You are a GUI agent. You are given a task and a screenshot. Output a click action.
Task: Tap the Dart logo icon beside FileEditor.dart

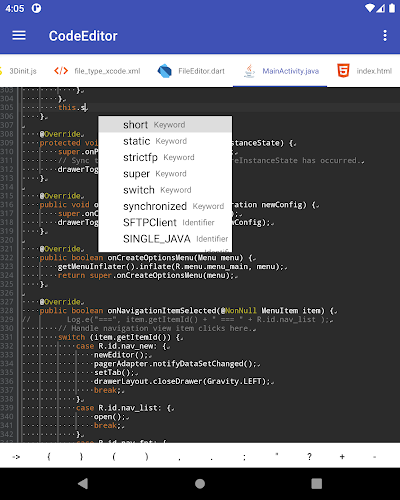164,71
